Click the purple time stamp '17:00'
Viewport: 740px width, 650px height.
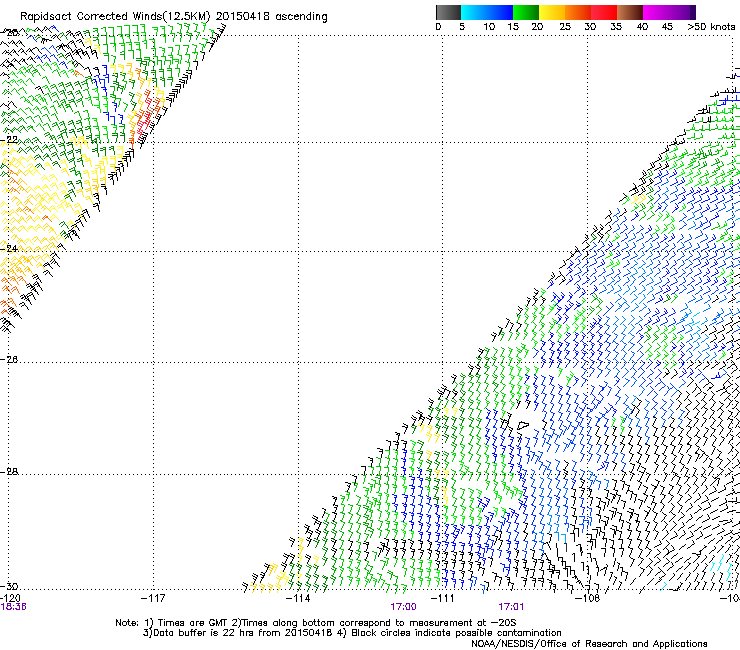coord(404,607)
